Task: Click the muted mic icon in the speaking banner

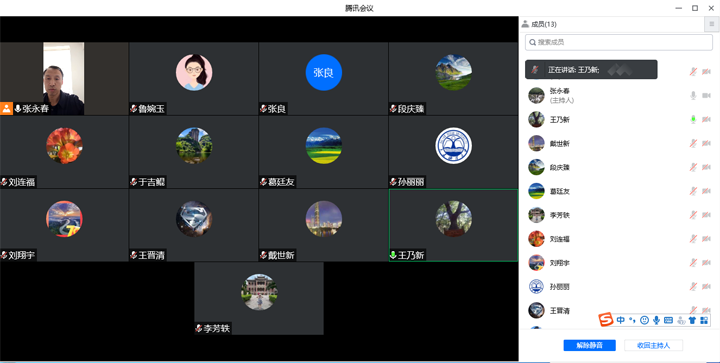Action: pyautogui.click(x=534, y=70)
